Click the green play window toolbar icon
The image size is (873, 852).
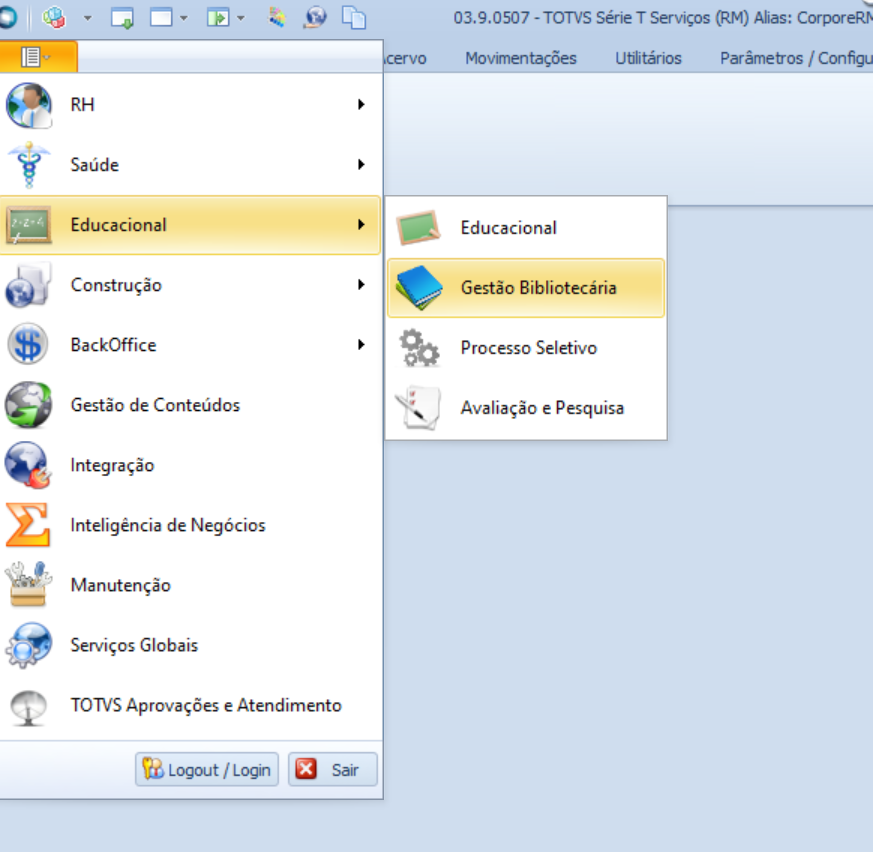point(218,18)
